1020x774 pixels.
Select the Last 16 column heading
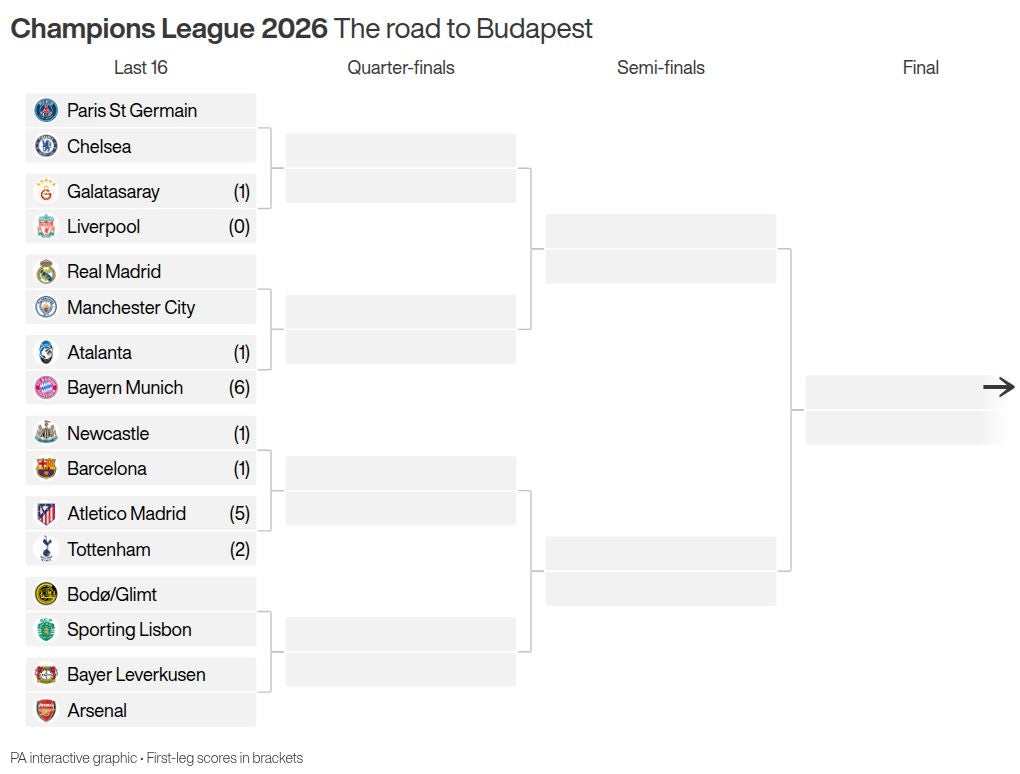pyautogui.click(x=141, y=68)
